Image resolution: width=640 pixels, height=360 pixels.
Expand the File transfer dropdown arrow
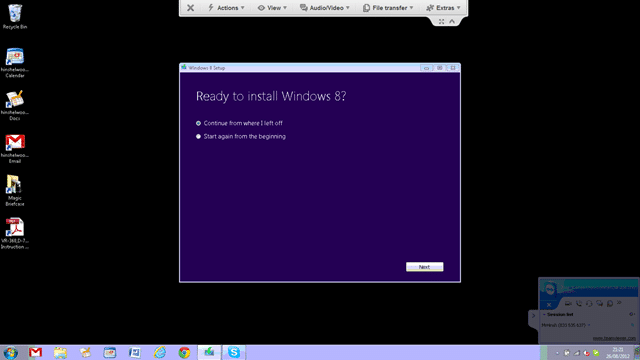coord(411,8)
